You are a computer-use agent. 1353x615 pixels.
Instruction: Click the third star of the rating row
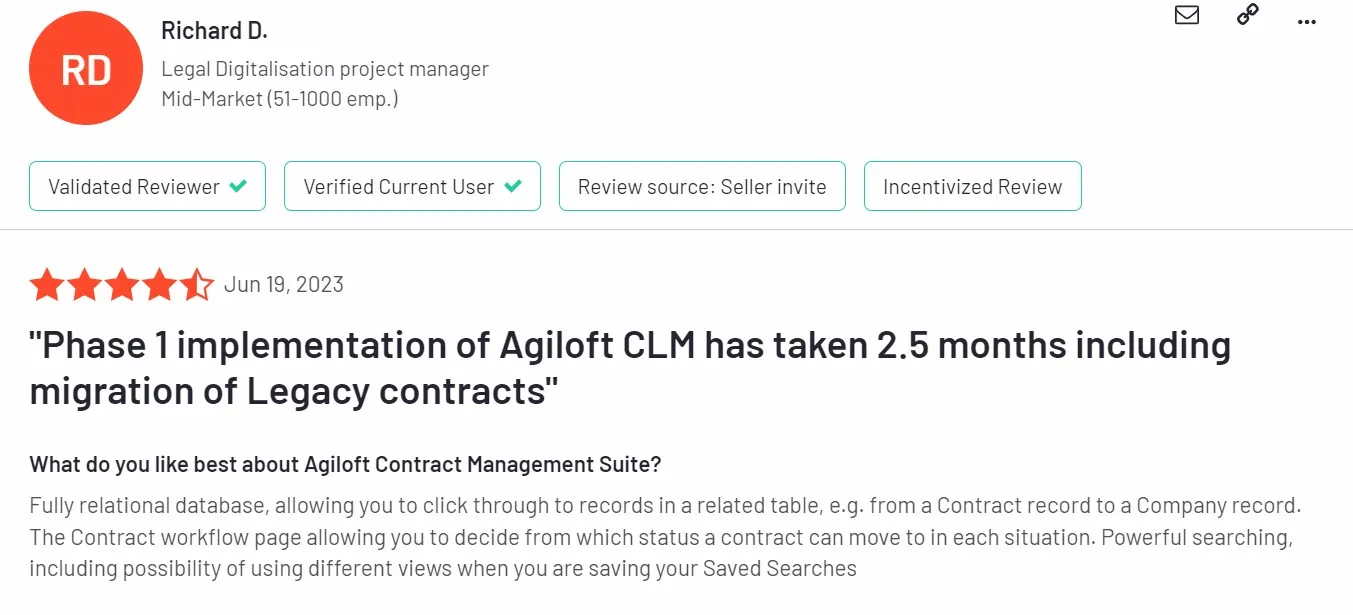[x=123, y=285]
